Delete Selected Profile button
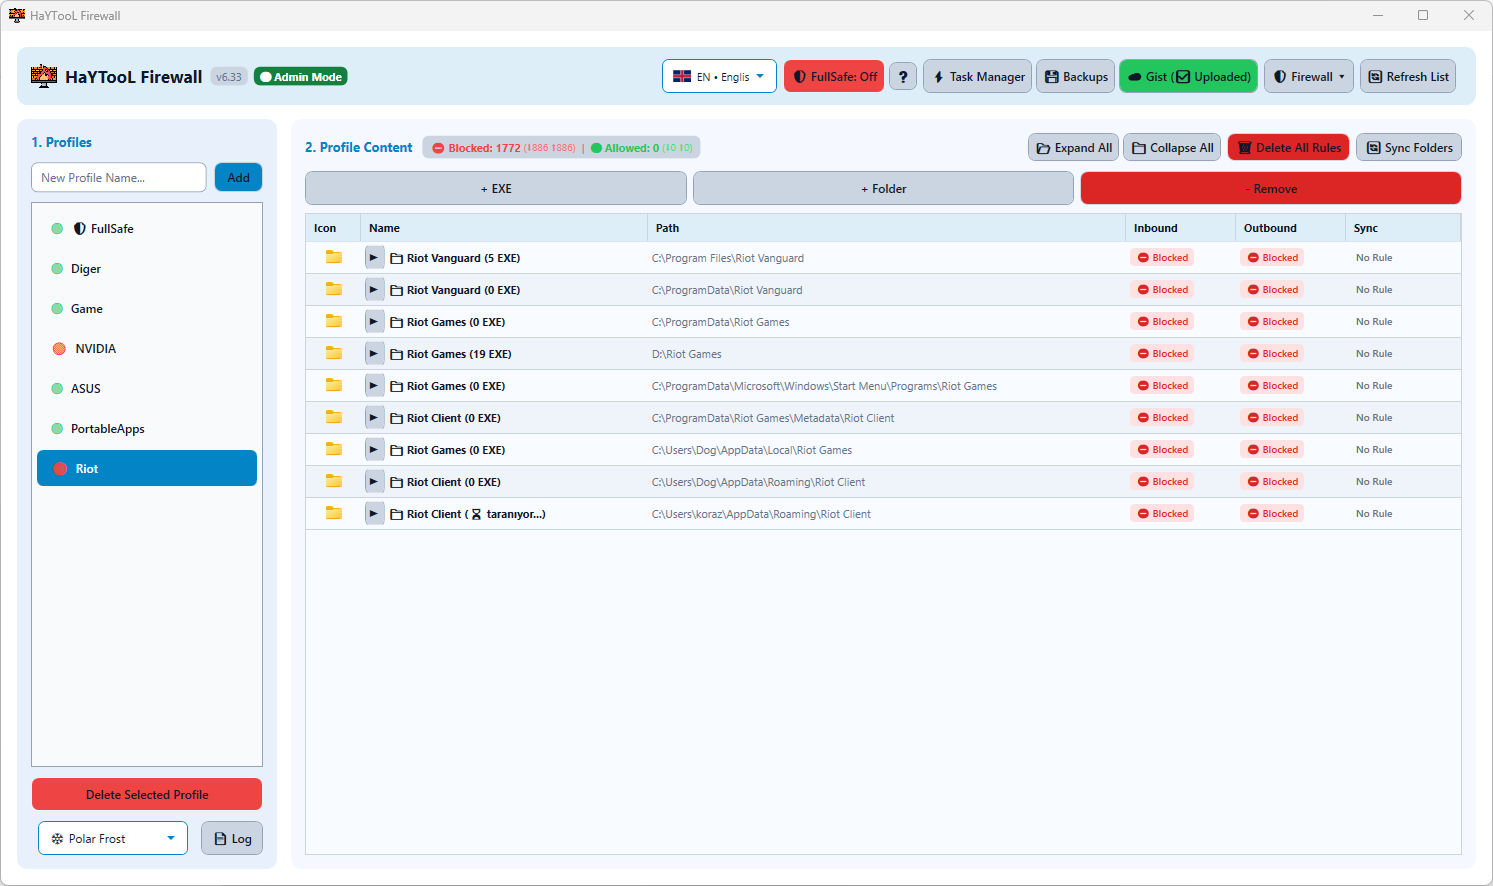The height and width of the screenshot is (886, 1493). coord(147,795)
